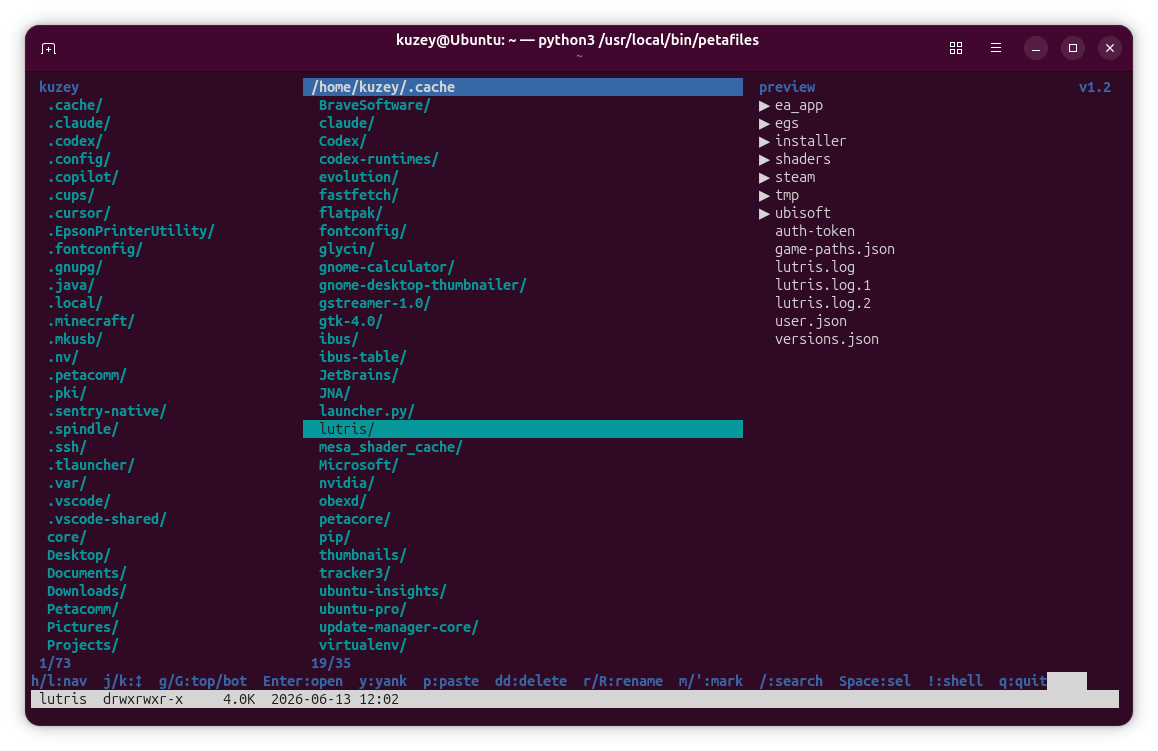
Task: Click the dd:delete hint in help bar
Action: point(531,681)
